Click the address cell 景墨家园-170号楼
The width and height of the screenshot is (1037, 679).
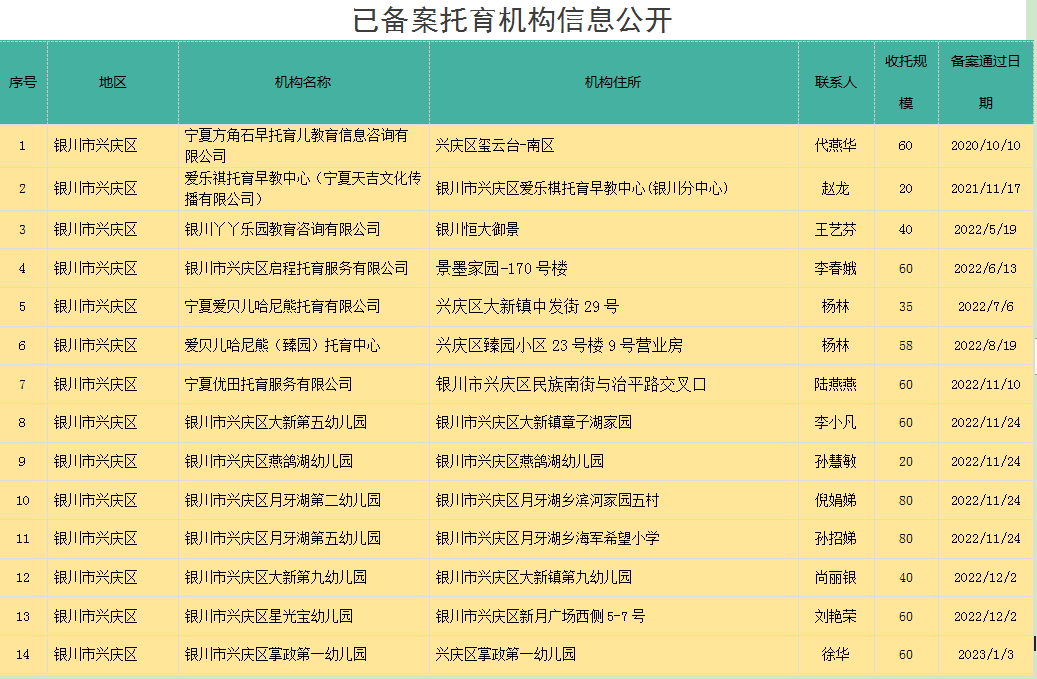[x=502, y=268]
